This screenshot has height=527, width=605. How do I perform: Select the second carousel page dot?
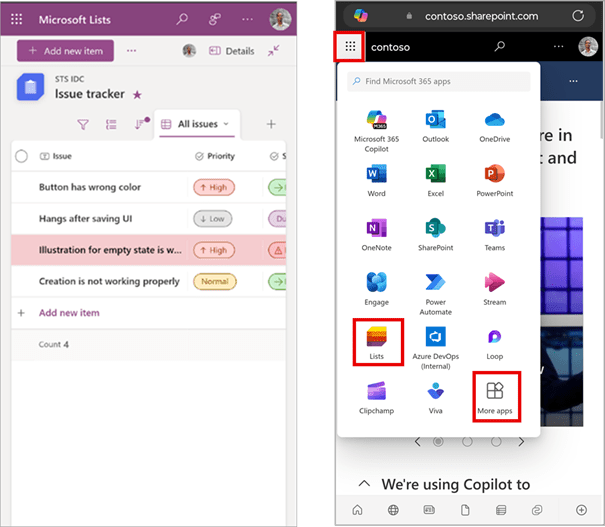466,441
